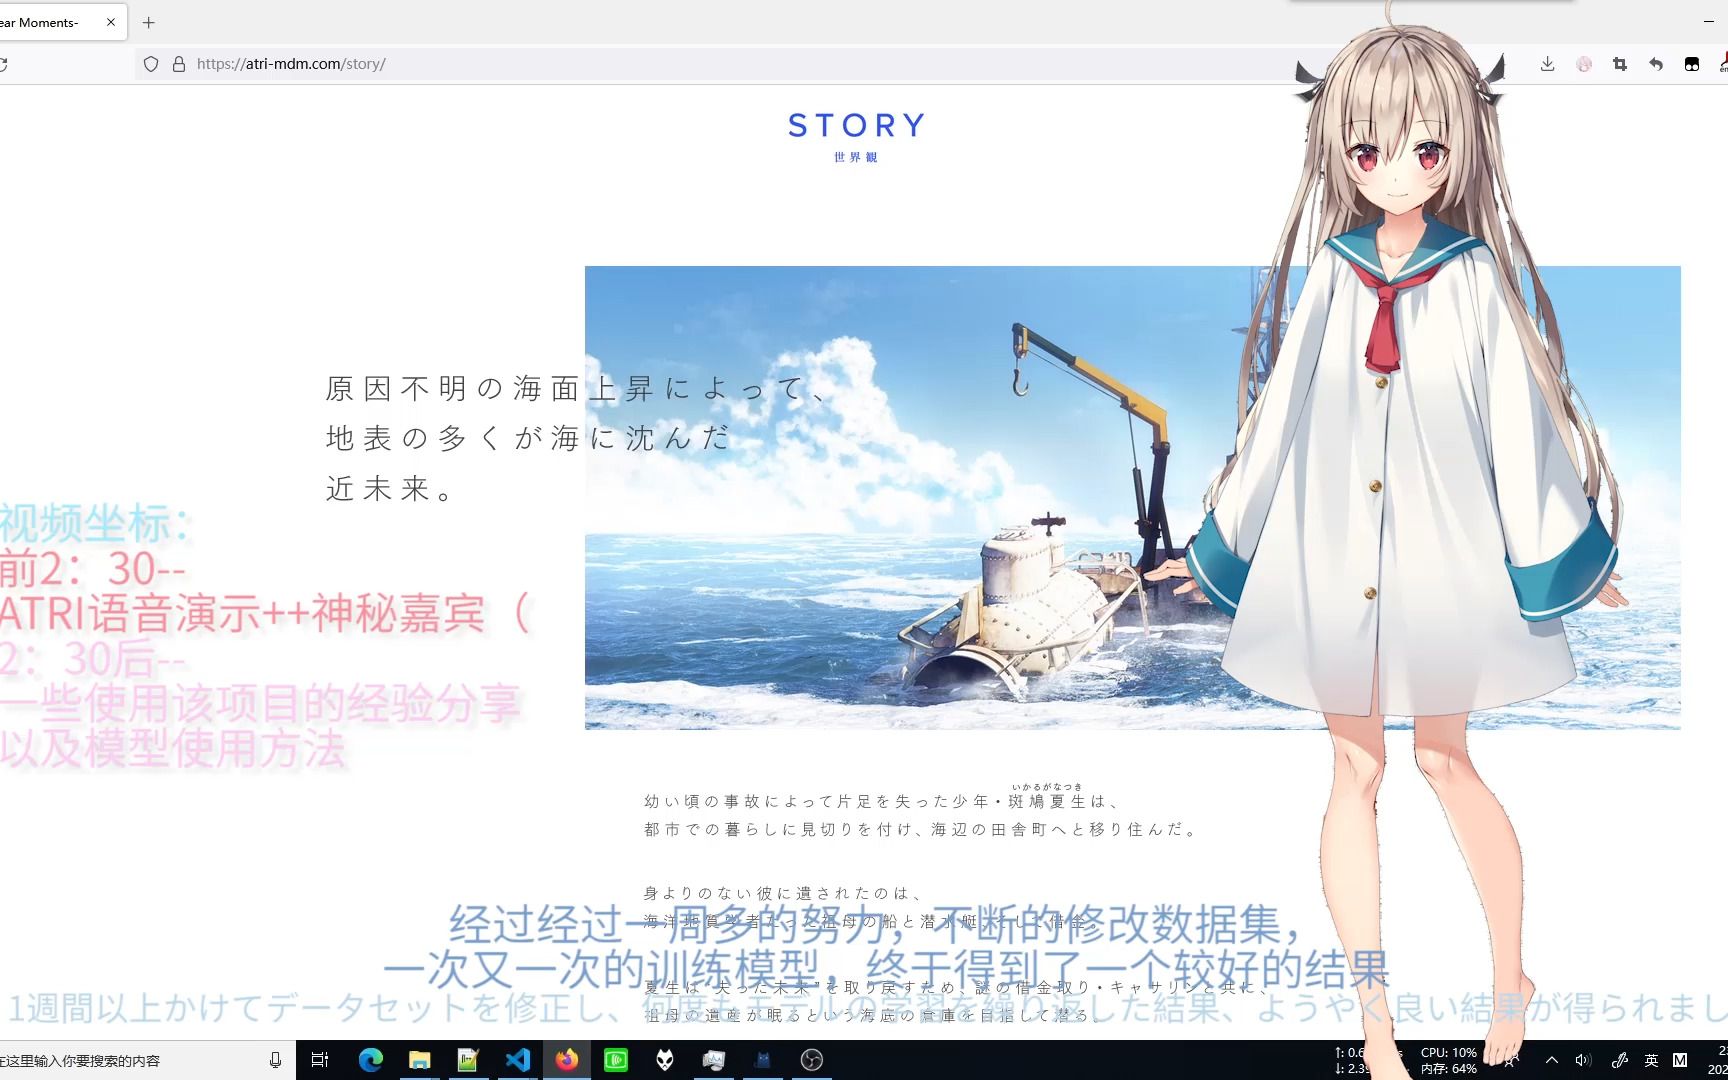Show site security via padlock icon
The width and height of the screenshot is (1728, 1080).
pos(179,64)
